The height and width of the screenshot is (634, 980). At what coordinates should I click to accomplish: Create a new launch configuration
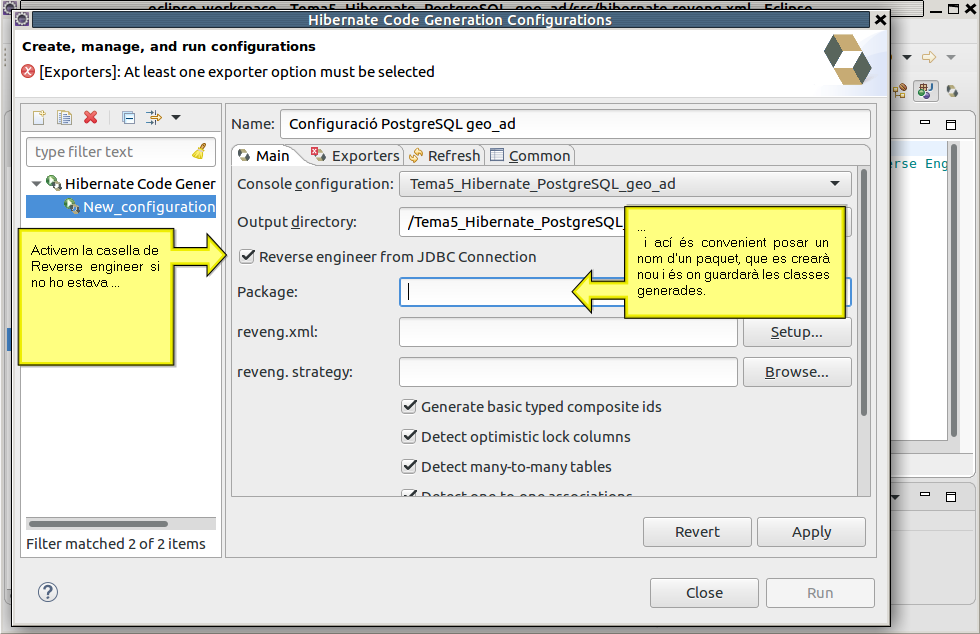pos(39,118)
